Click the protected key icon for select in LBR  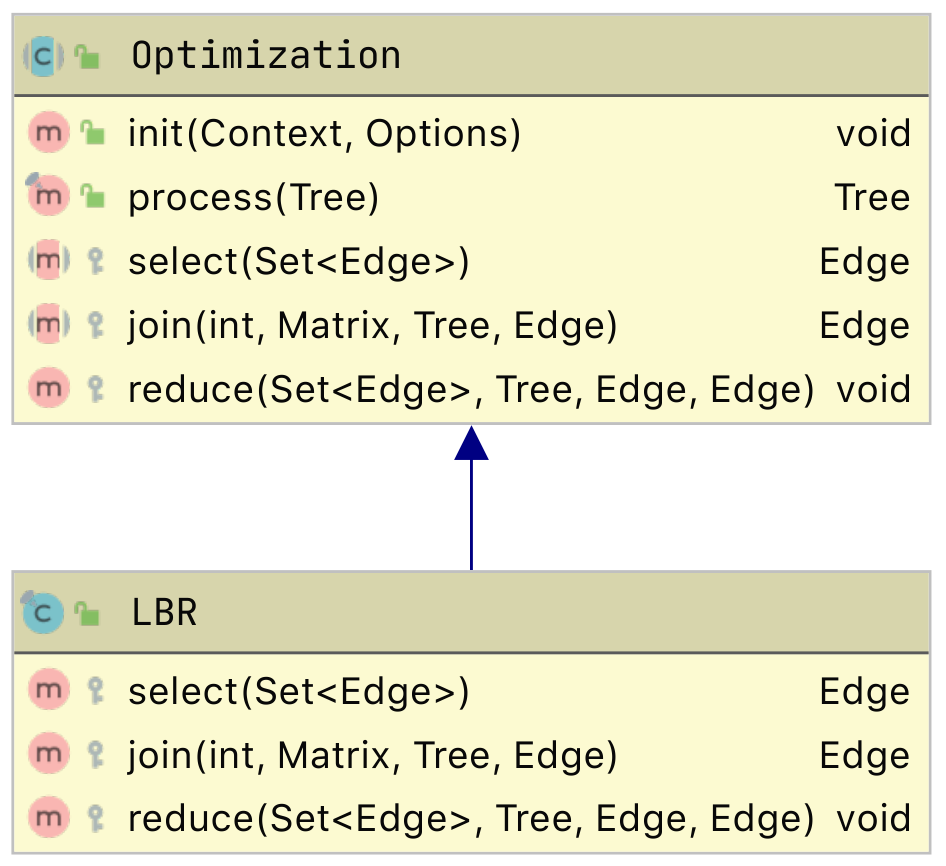click(96, 691)
